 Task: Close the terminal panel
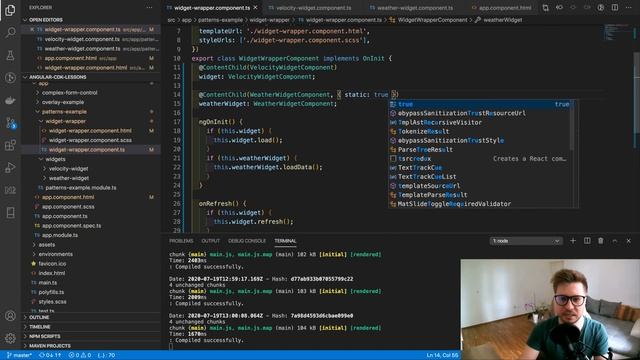629,241
